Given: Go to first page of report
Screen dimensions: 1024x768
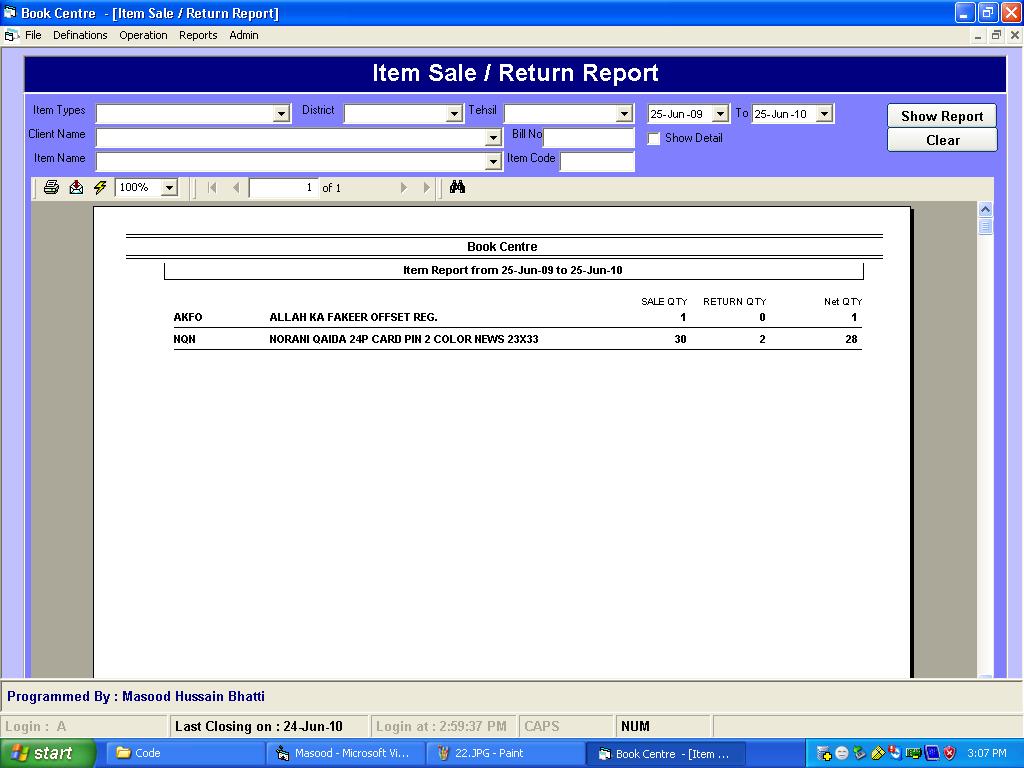Looking at the screenshot, I should [x=212, y=188].
